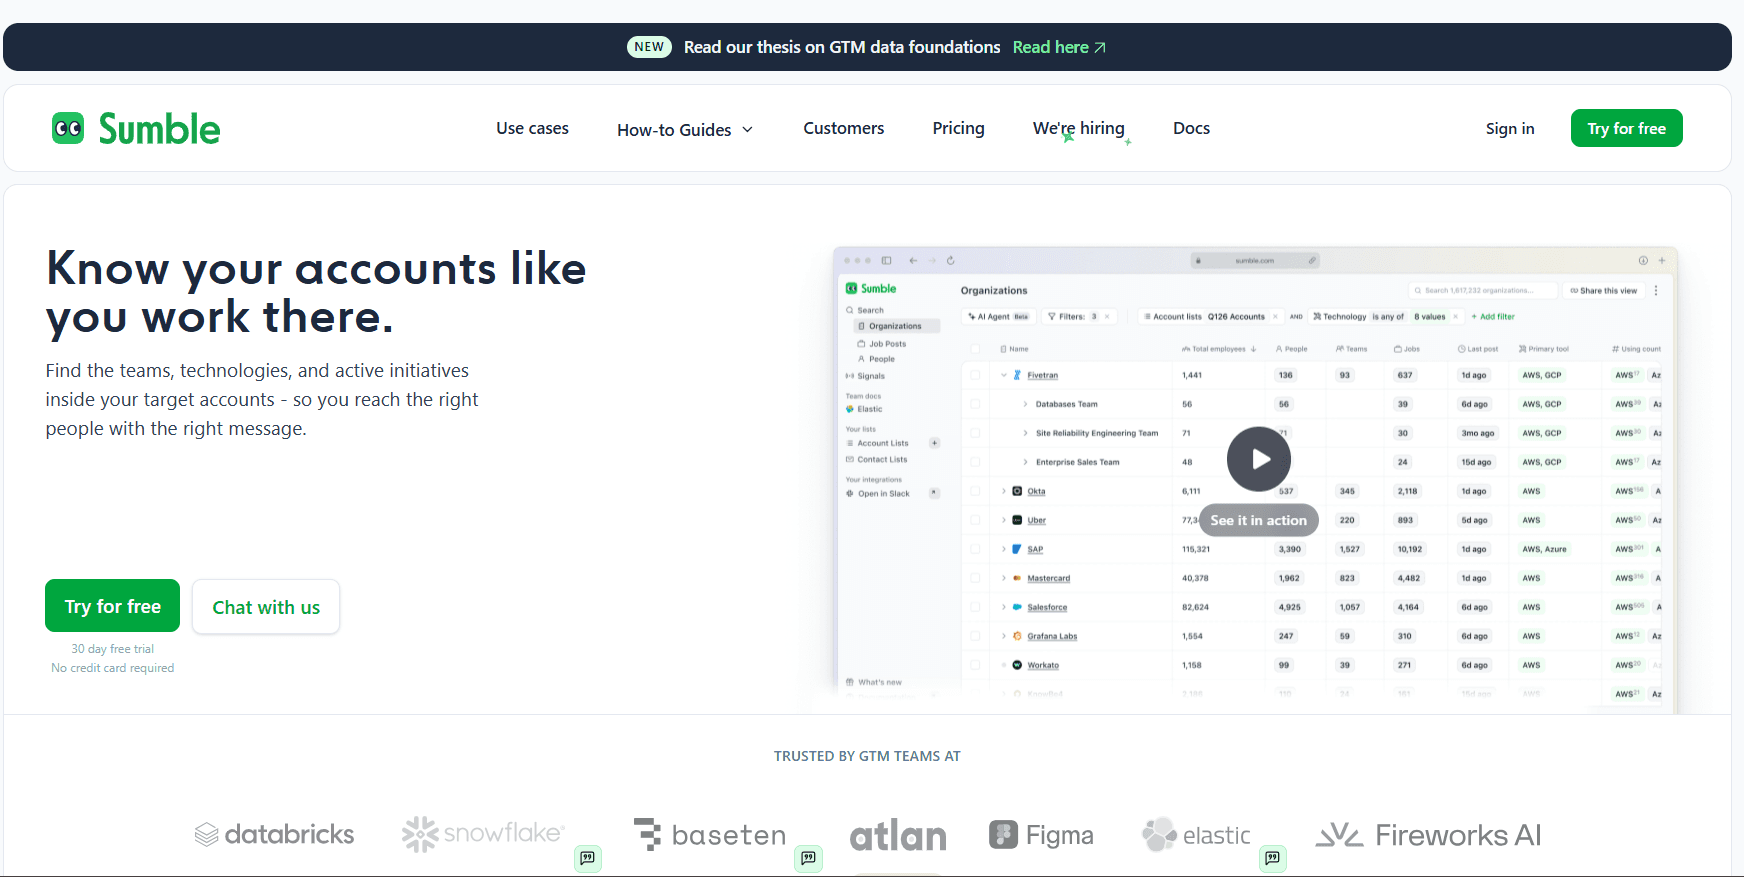Remove the Q126 Accounts filter with its X
The image size is (1744, 877).
tap(1275, 317)
